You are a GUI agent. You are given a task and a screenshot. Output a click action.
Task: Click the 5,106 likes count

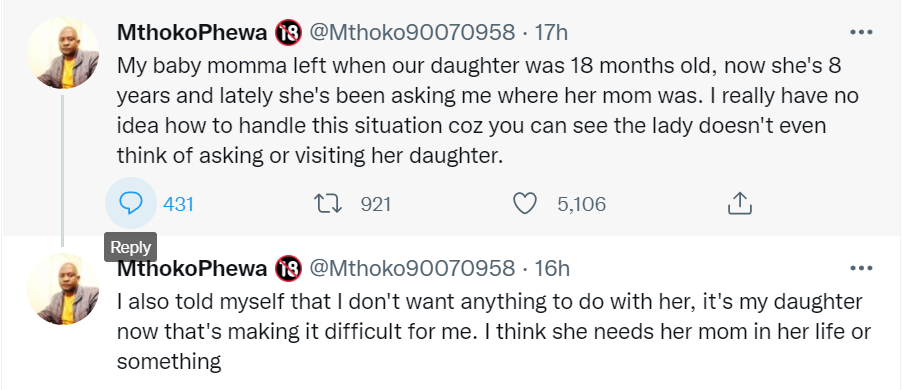coord(582,204)
